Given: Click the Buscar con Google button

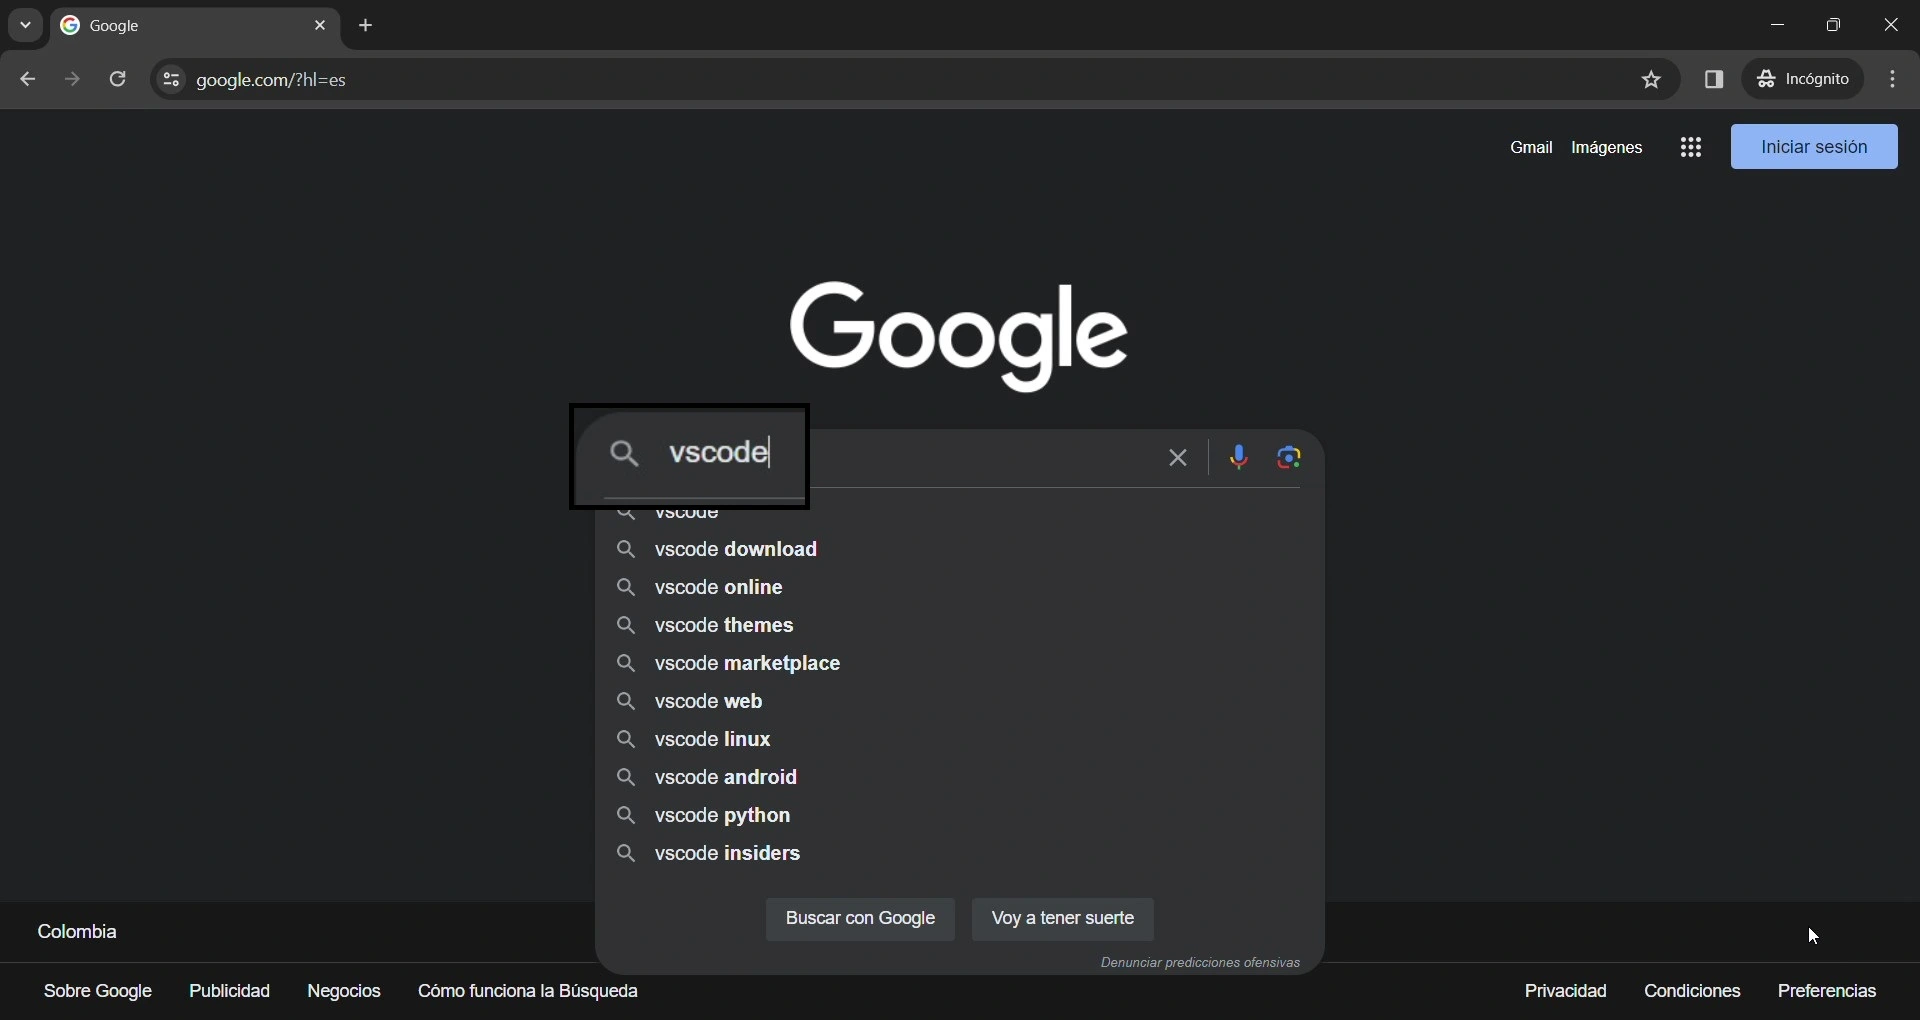Looking at the screenshot, I should 861,919.
